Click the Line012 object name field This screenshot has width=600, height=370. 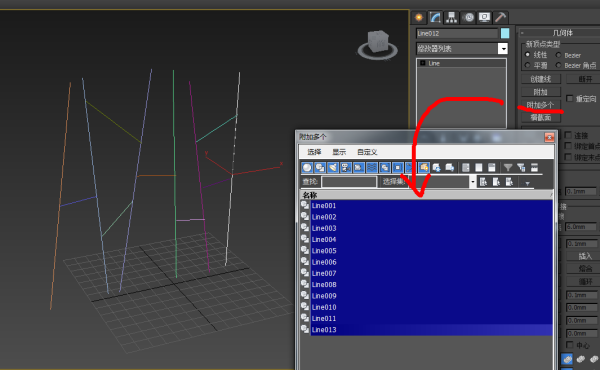tap(457, 33)
